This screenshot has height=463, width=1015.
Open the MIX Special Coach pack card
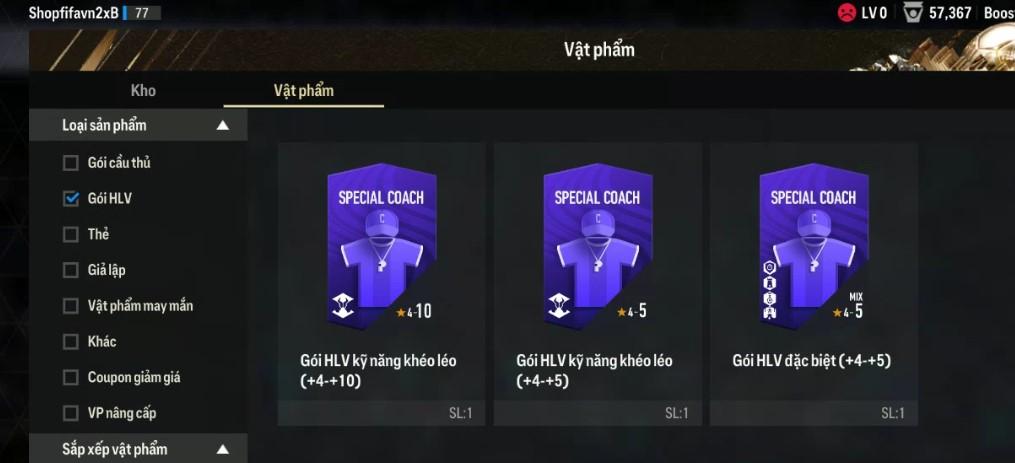[814, 284]
